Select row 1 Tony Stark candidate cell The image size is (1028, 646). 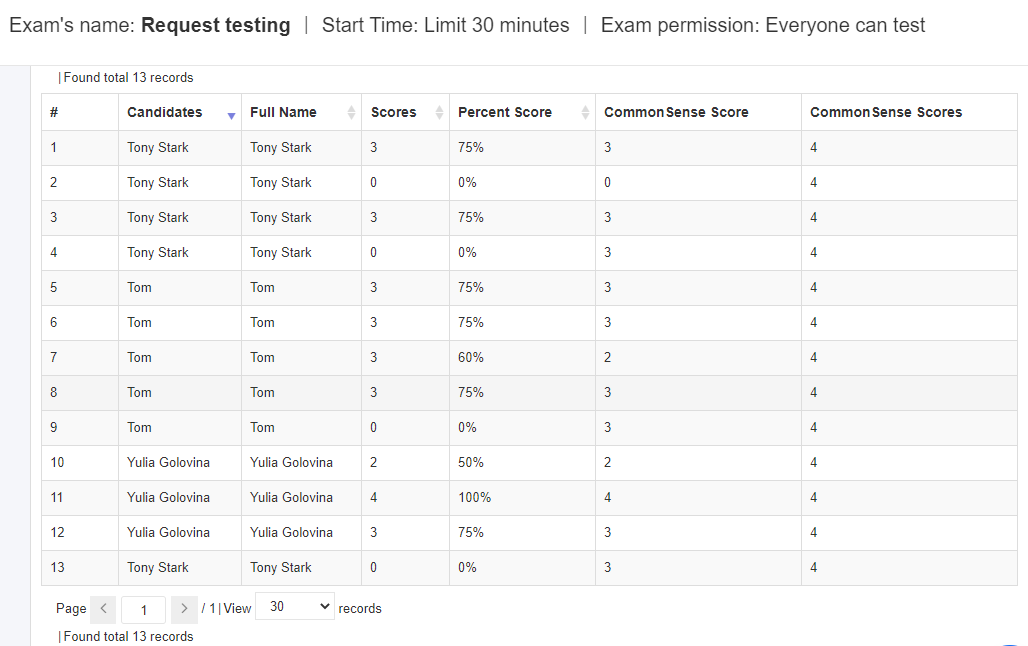click(x=157, y=148)
